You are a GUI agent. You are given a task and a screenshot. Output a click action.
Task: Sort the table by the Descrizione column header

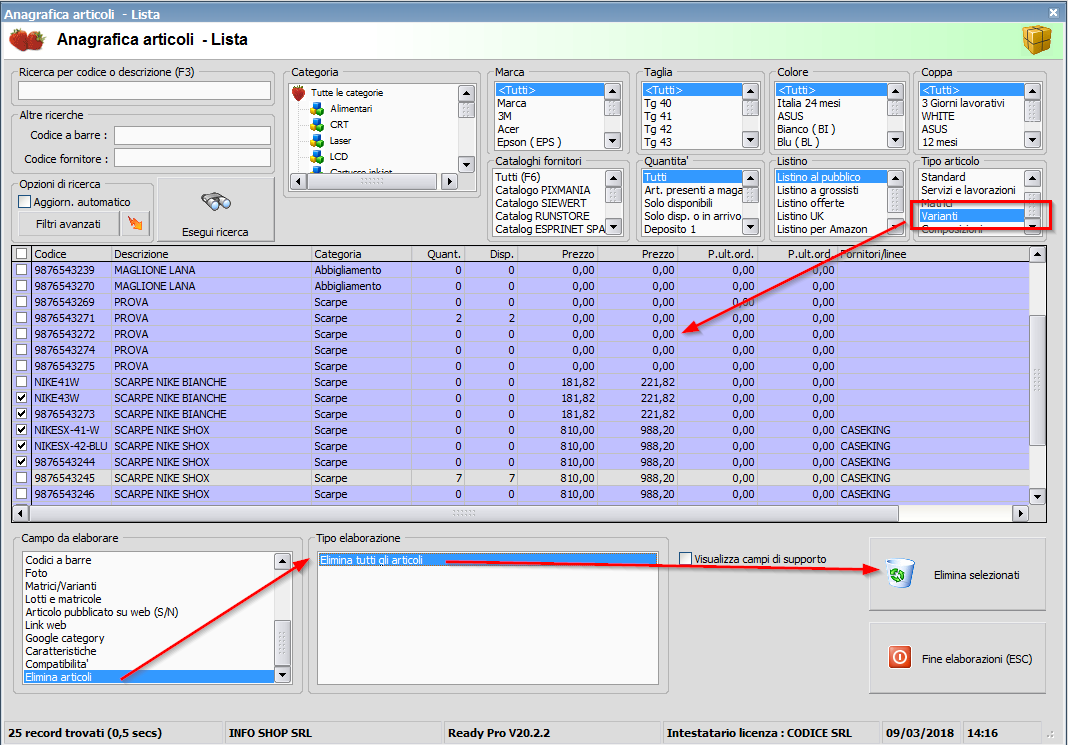pos(211,254)
